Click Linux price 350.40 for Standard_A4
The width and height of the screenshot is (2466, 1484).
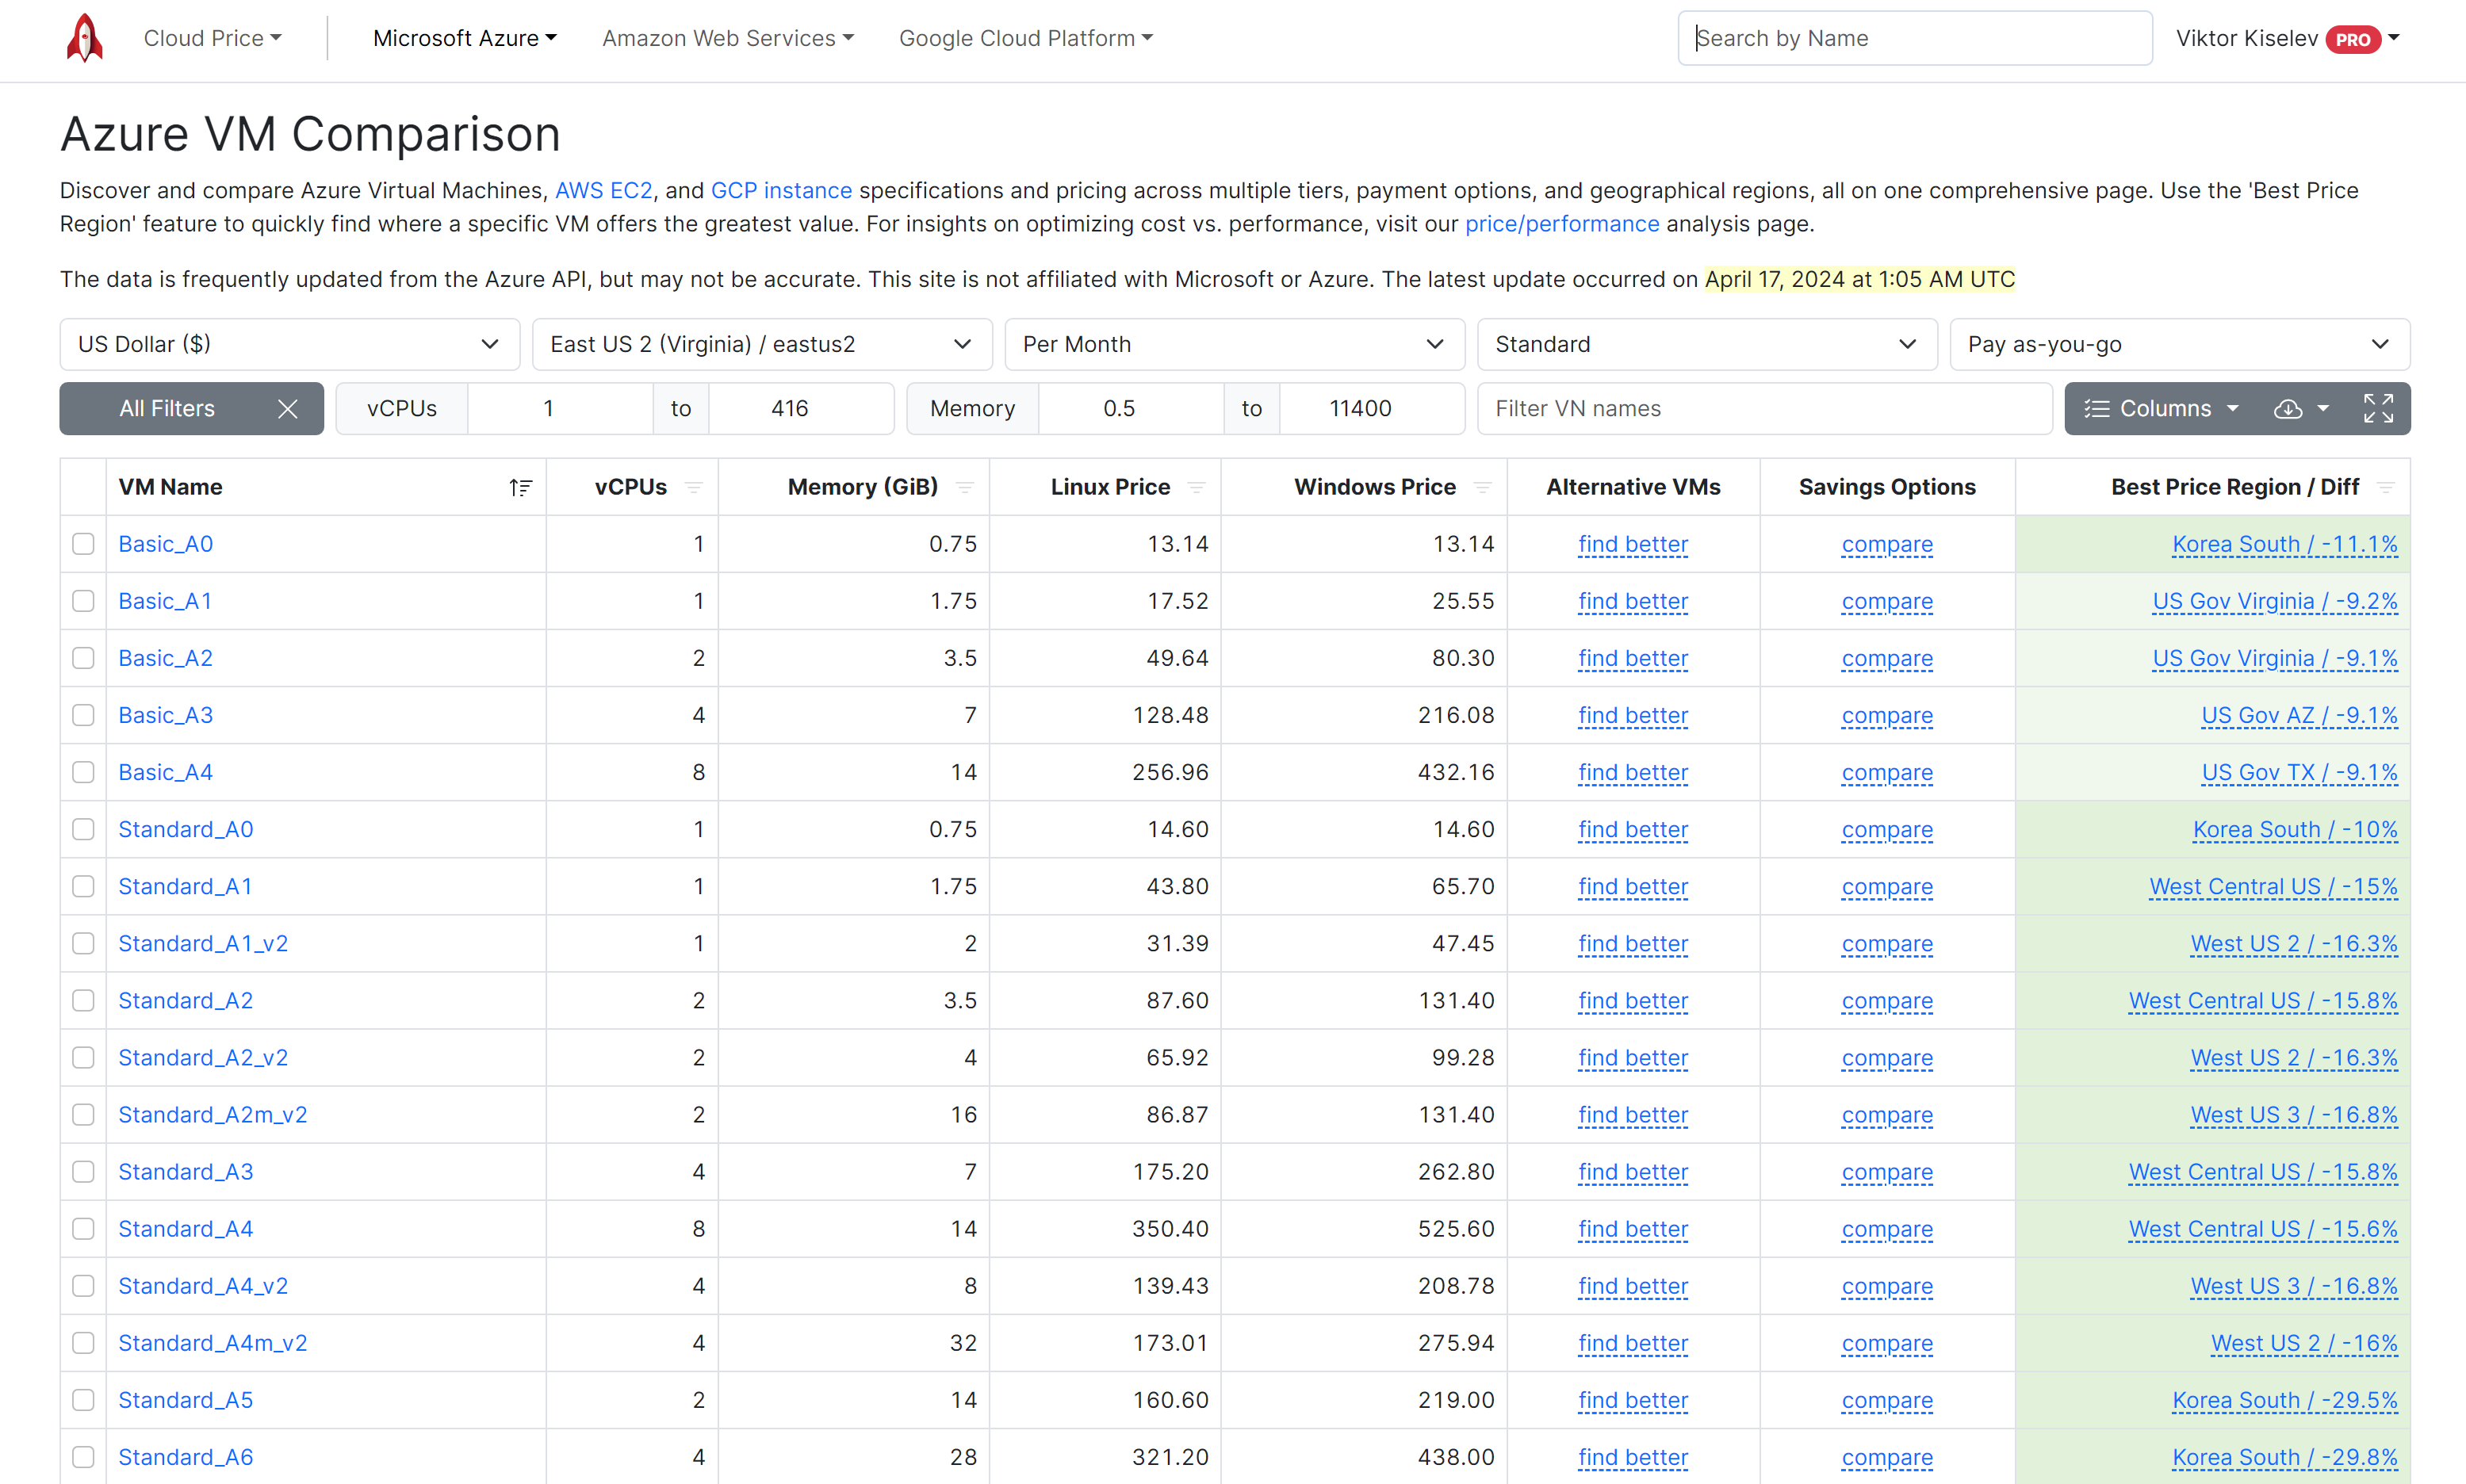1170,1229
